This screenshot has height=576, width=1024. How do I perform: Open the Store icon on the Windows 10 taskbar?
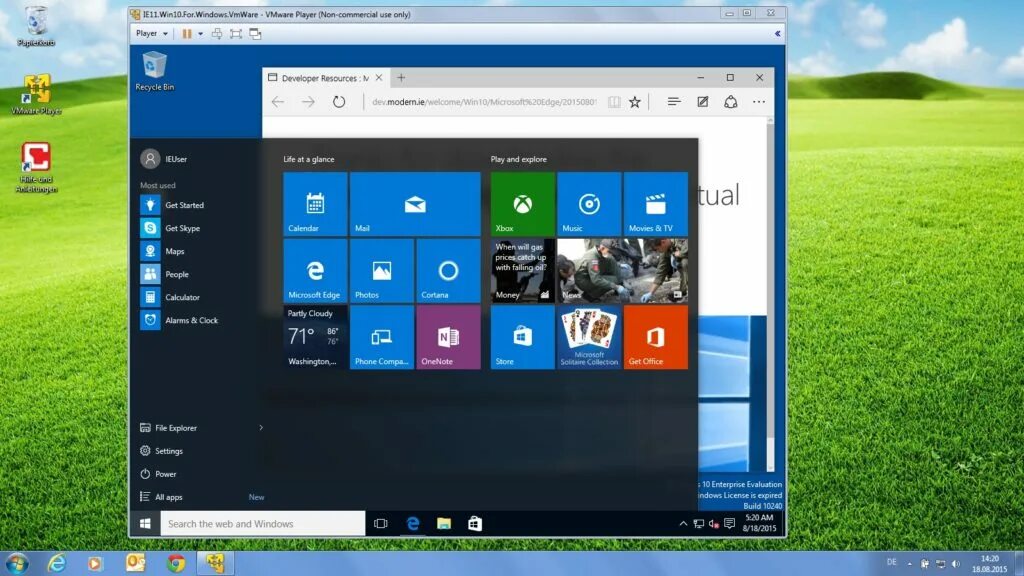click(474, 523)
